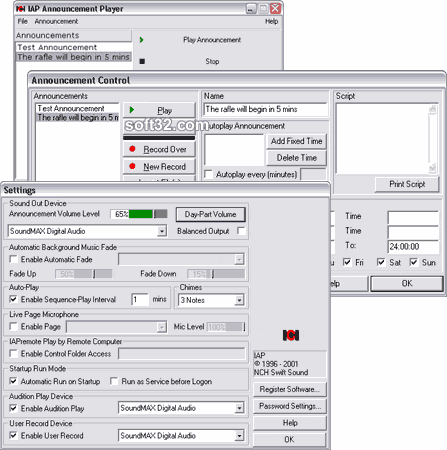The width and height of the screenshot is (447, 450).
Task: Open the Chimes 3 Notes dropdown
Action: point(239,300)
